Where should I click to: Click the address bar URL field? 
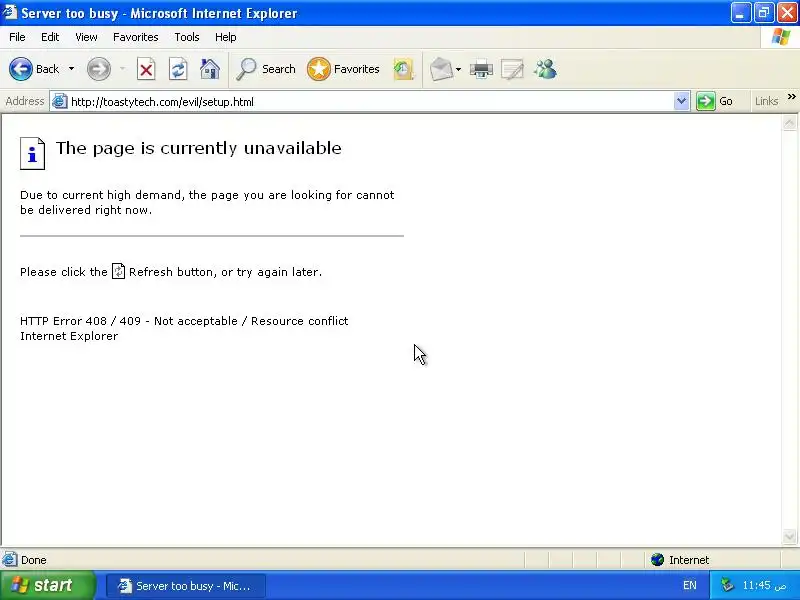(371, 102)
